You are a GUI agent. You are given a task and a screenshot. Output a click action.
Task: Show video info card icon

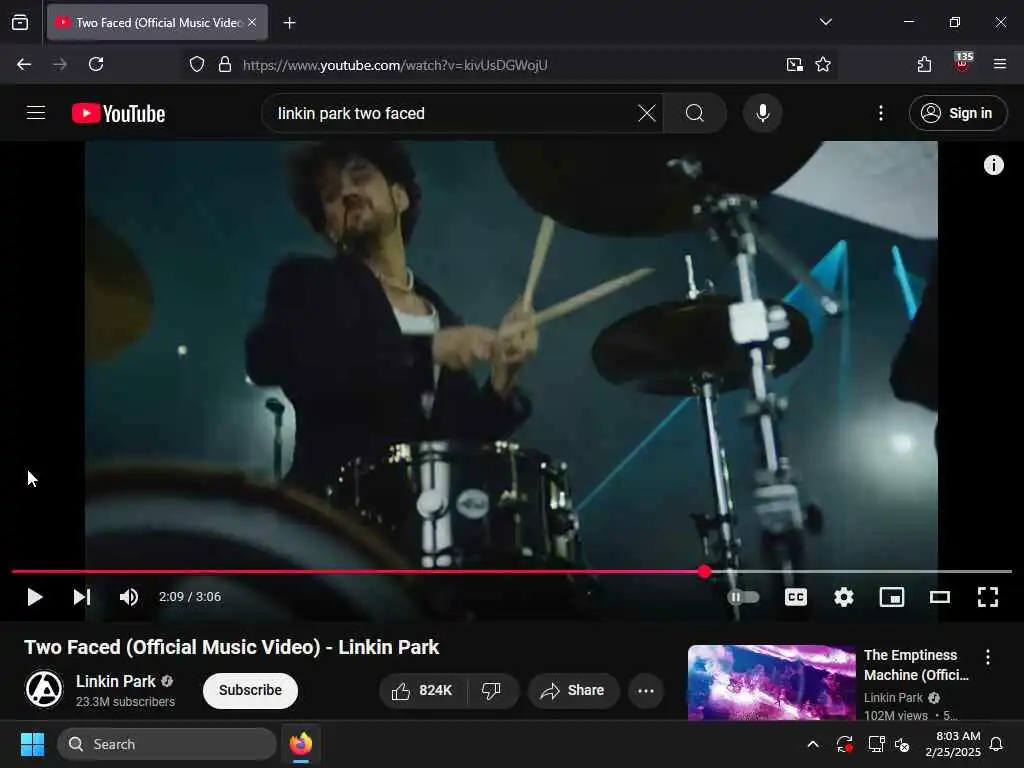[x=993, y=165]
